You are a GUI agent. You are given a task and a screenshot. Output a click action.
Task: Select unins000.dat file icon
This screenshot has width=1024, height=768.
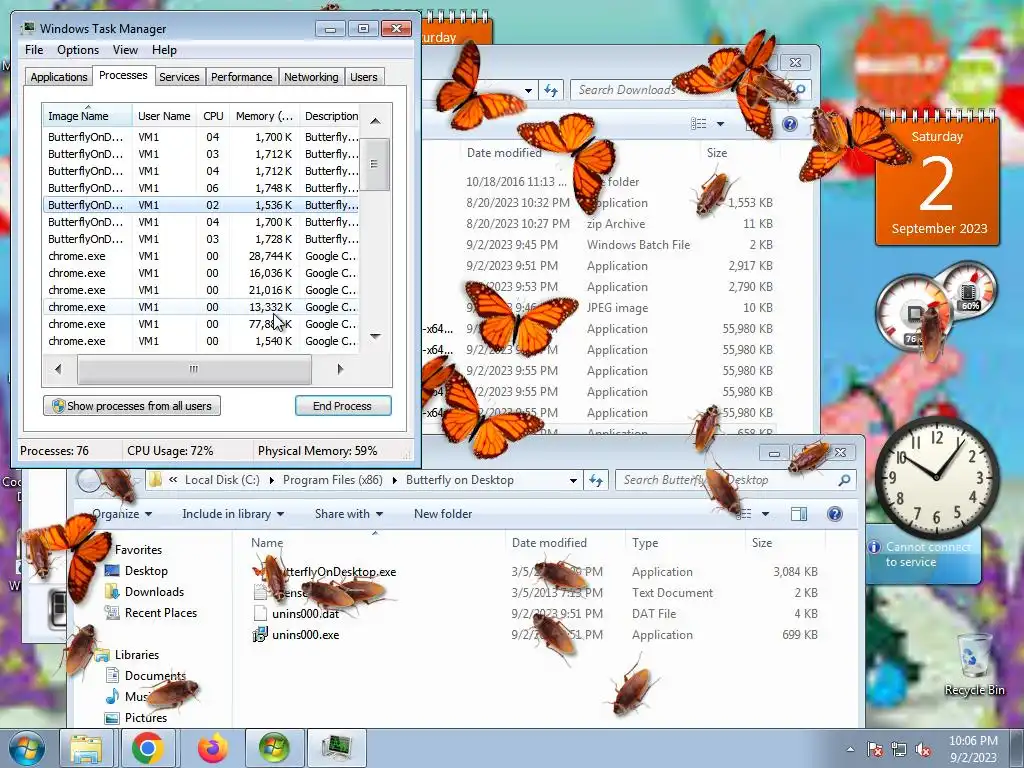(260, 614)
